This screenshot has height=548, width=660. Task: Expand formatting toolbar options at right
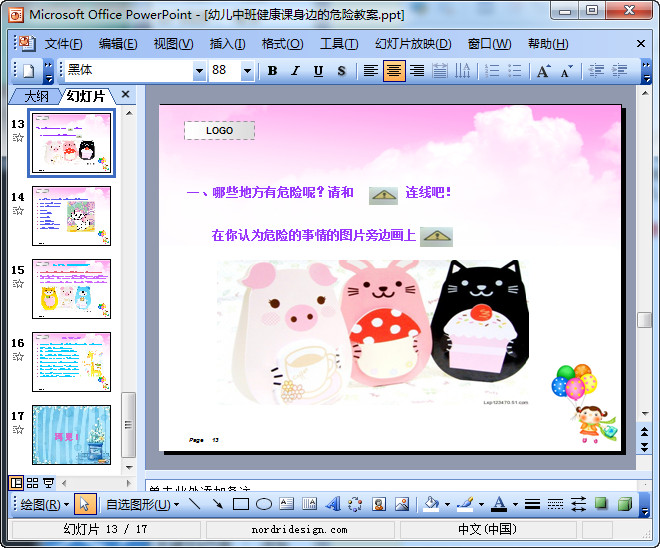tap(646, 71)
